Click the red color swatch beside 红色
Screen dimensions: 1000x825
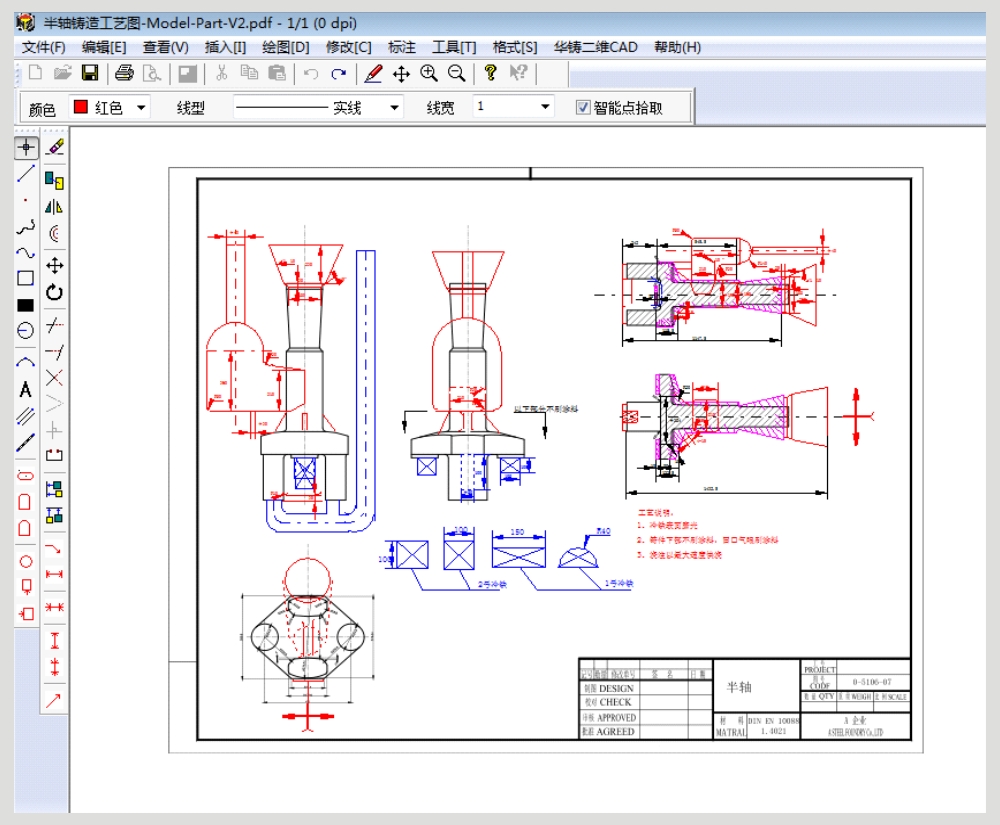coord(80,106)
